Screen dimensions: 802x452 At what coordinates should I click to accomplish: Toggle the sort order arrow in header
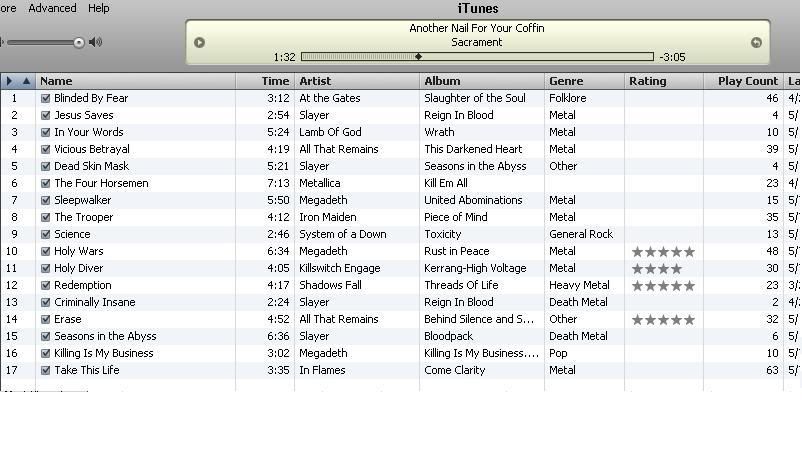[x=26, y=81]
